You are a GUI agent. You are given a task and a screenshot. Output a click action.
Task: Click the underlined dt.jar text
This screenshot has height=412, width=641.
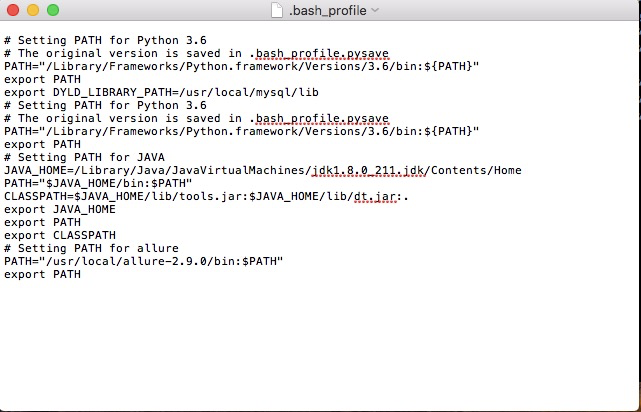click(375, 197)
